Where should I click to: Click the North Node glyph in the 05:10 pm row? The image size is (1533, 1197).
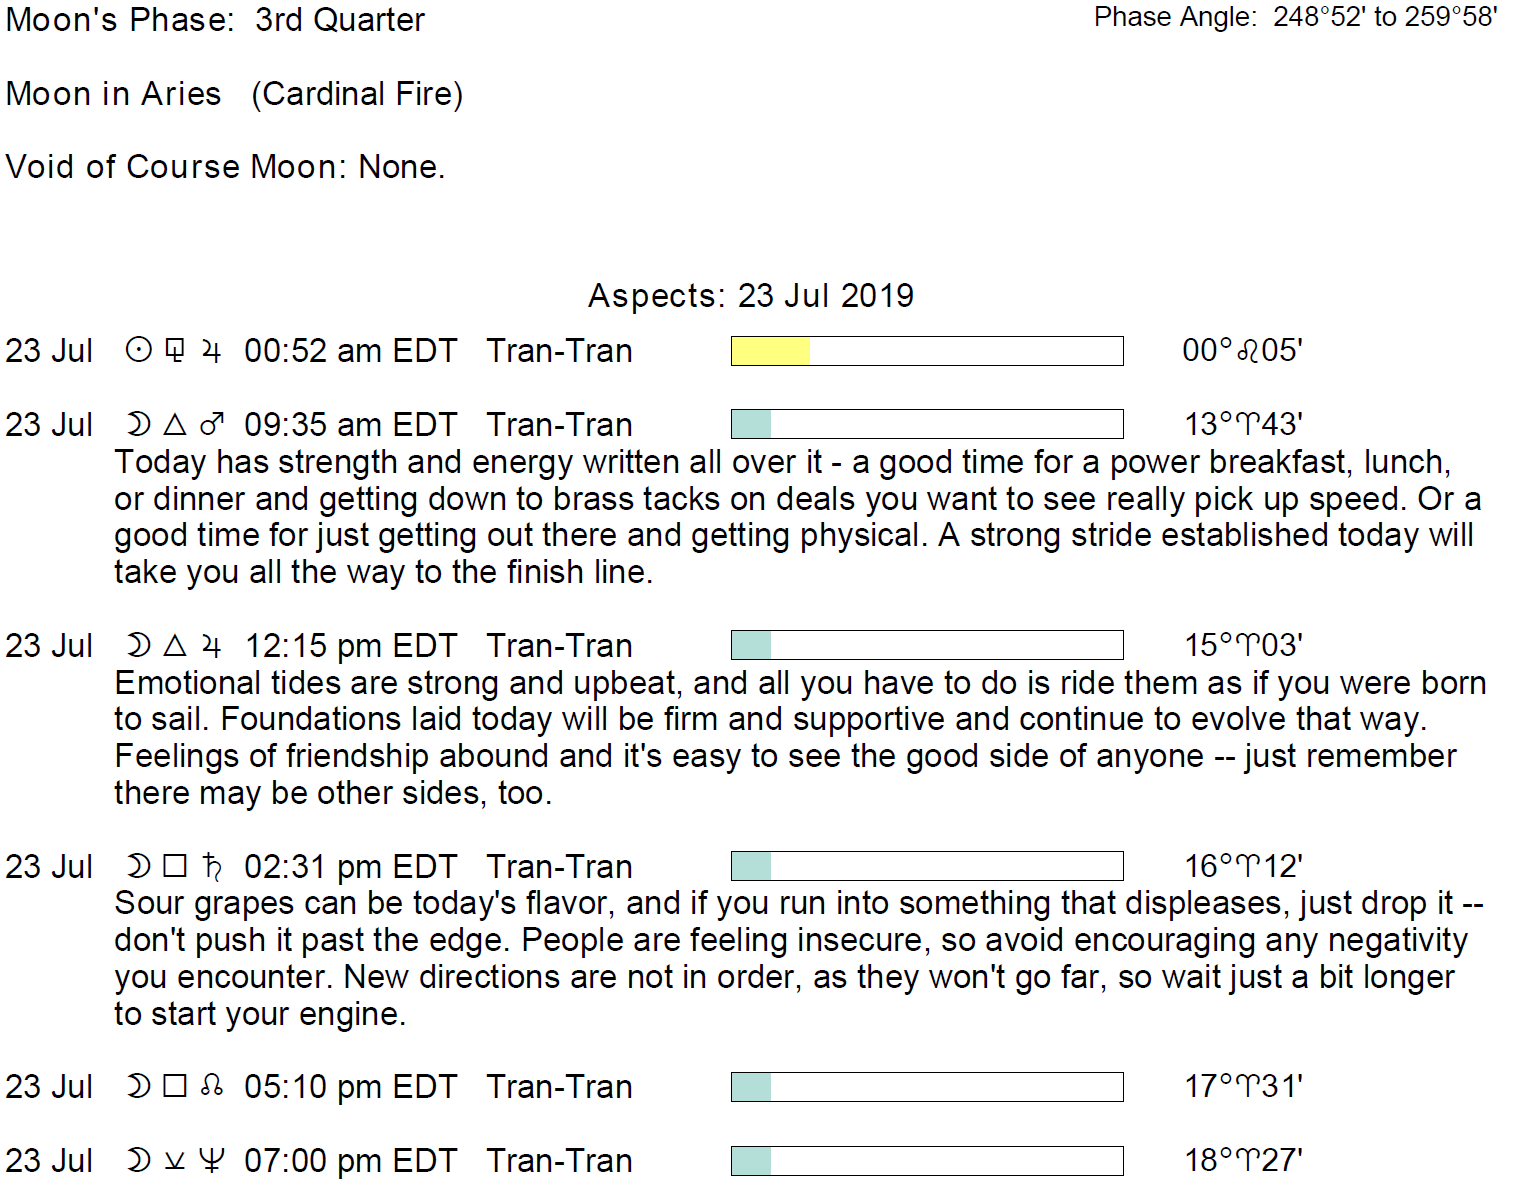point(211,1086)
